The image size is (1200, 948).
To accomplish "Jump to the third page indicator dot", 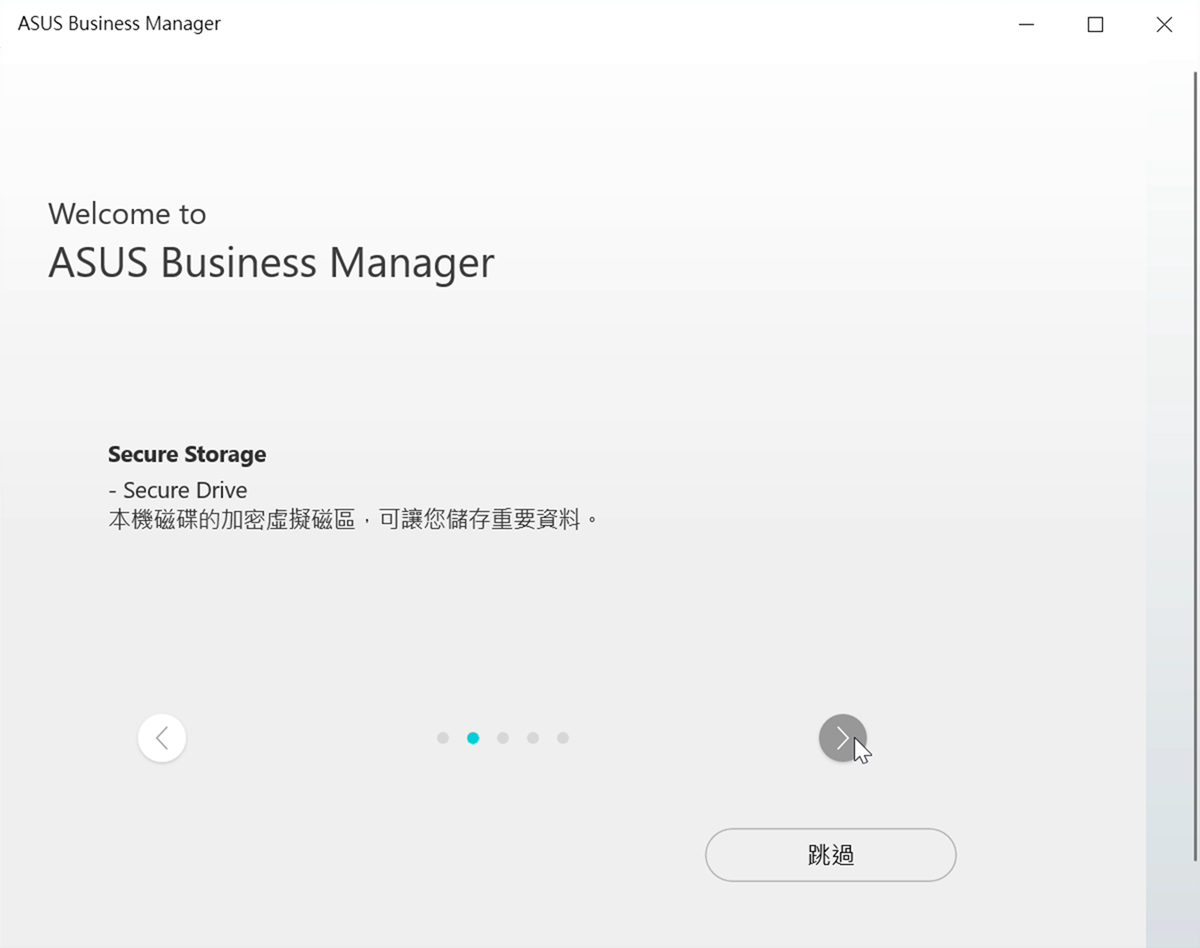I will point(503,738).
